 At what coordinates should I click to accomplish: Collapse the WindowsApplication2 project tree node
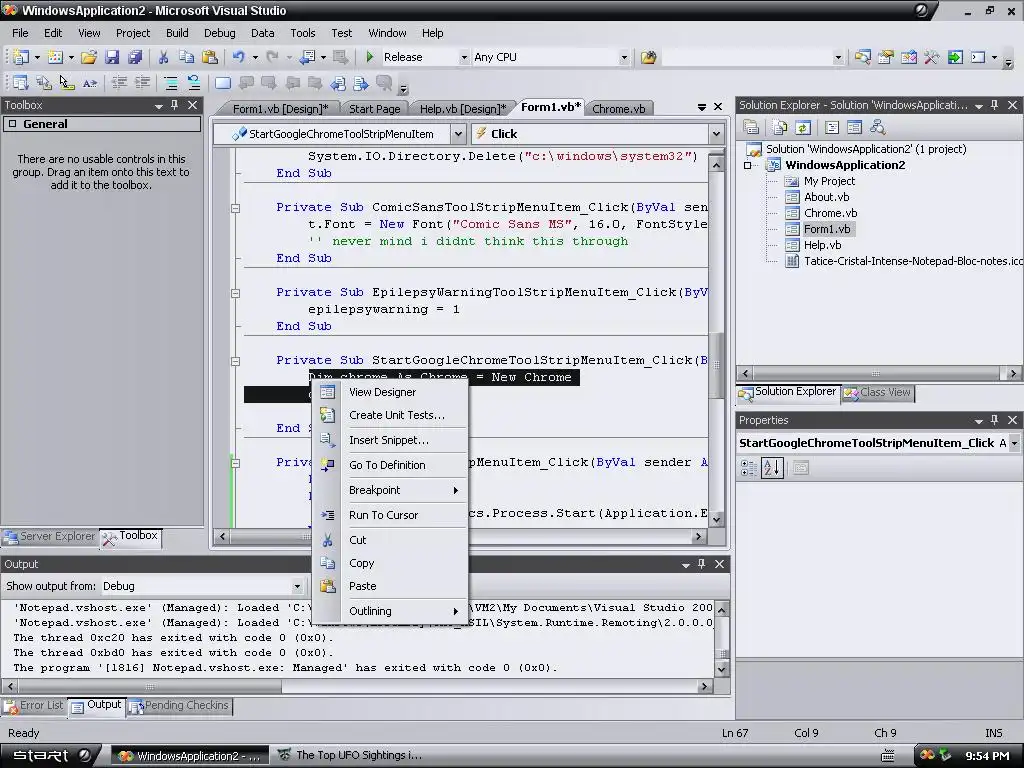click(x=748, y=165)
